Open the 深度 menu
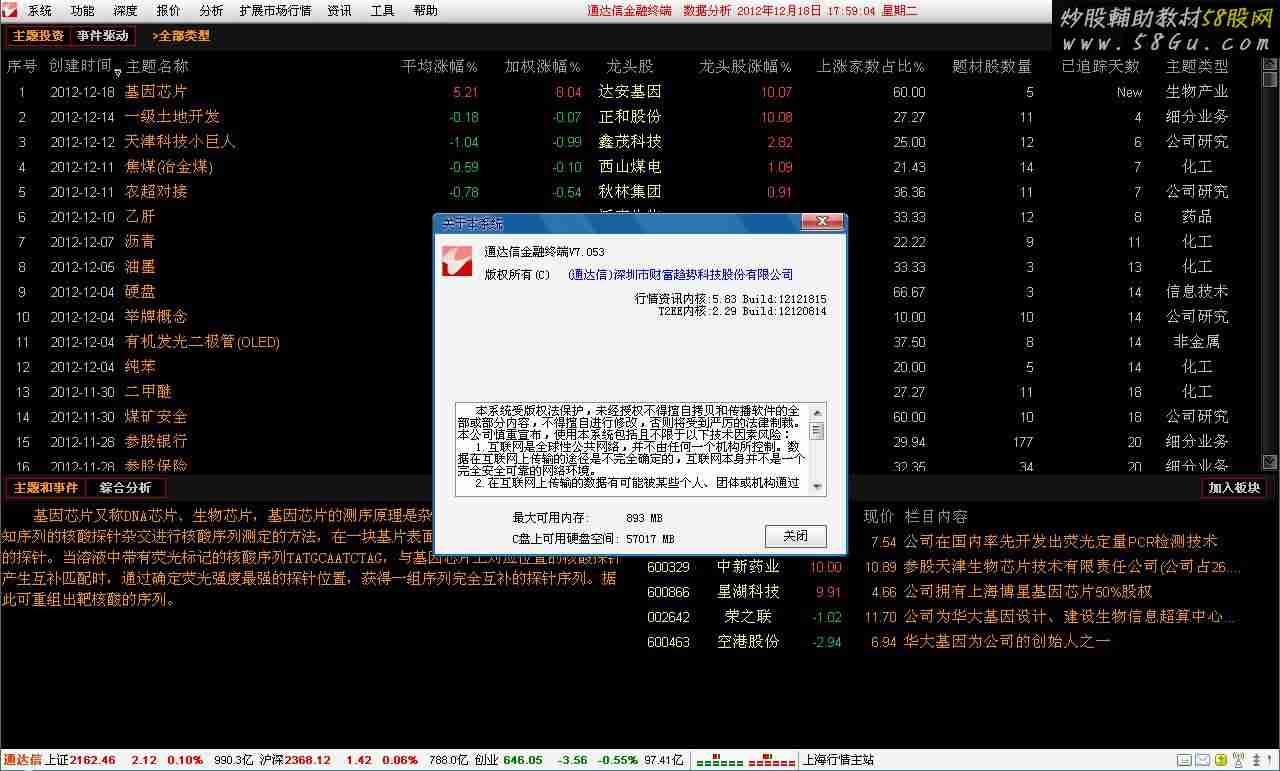Viewport: 1280px width, 771px height. click(x=125, y=11)
